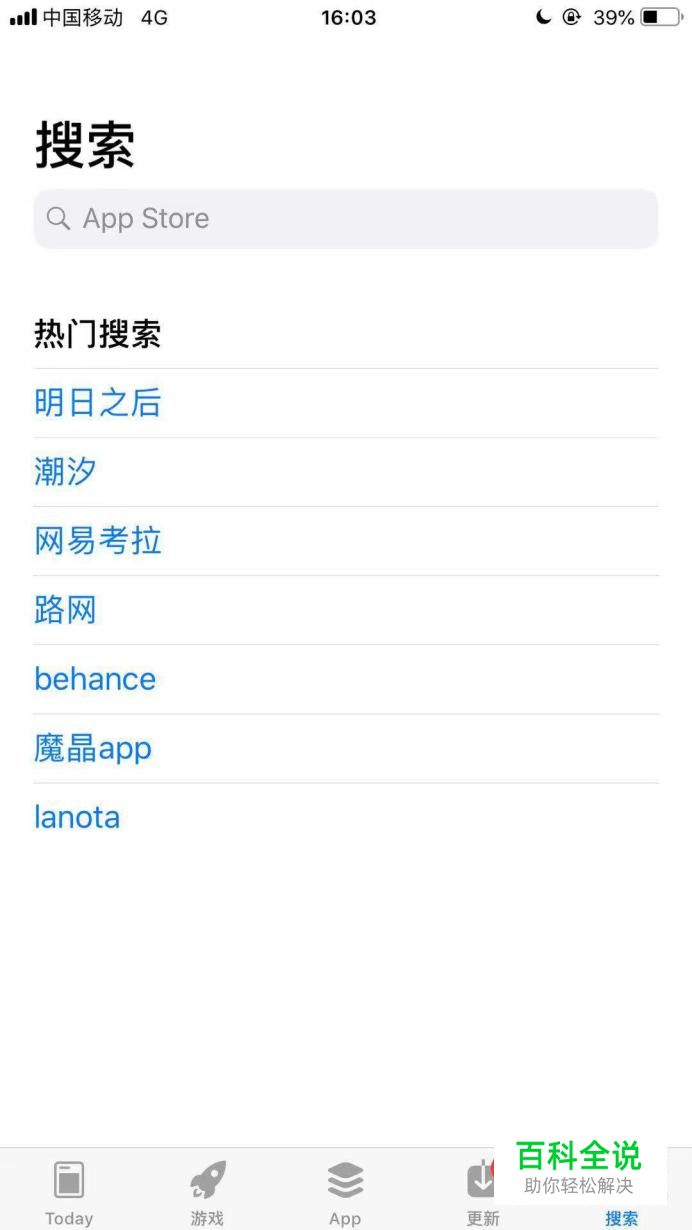The image size is (692, 1230).
Task: Tap the cellular signal bars icon
Action: (x=23, y=17)
